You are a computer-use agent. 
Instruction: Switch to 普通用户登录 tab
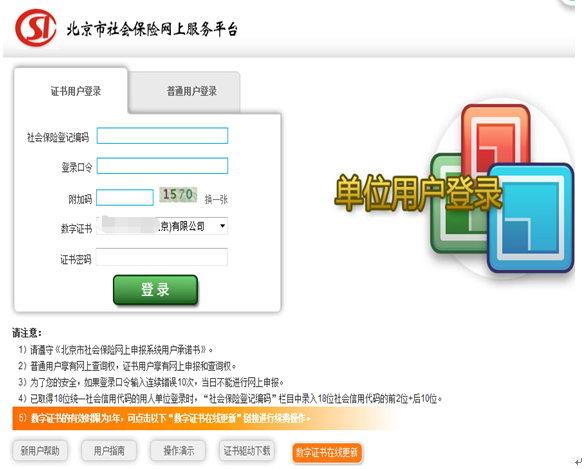pos(191,91)
